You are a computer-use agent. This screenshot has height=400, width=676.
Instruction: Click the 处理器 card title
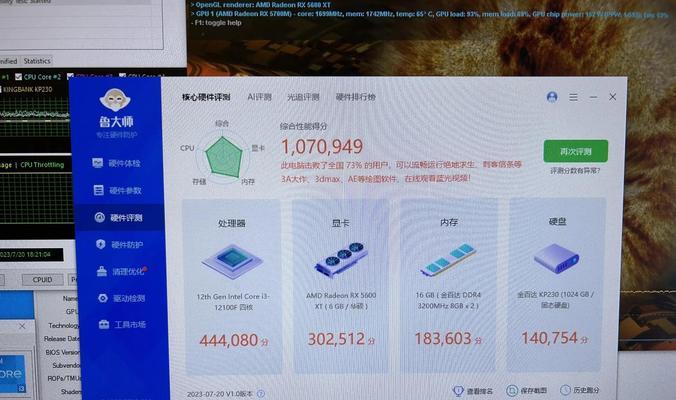point(232,223)
